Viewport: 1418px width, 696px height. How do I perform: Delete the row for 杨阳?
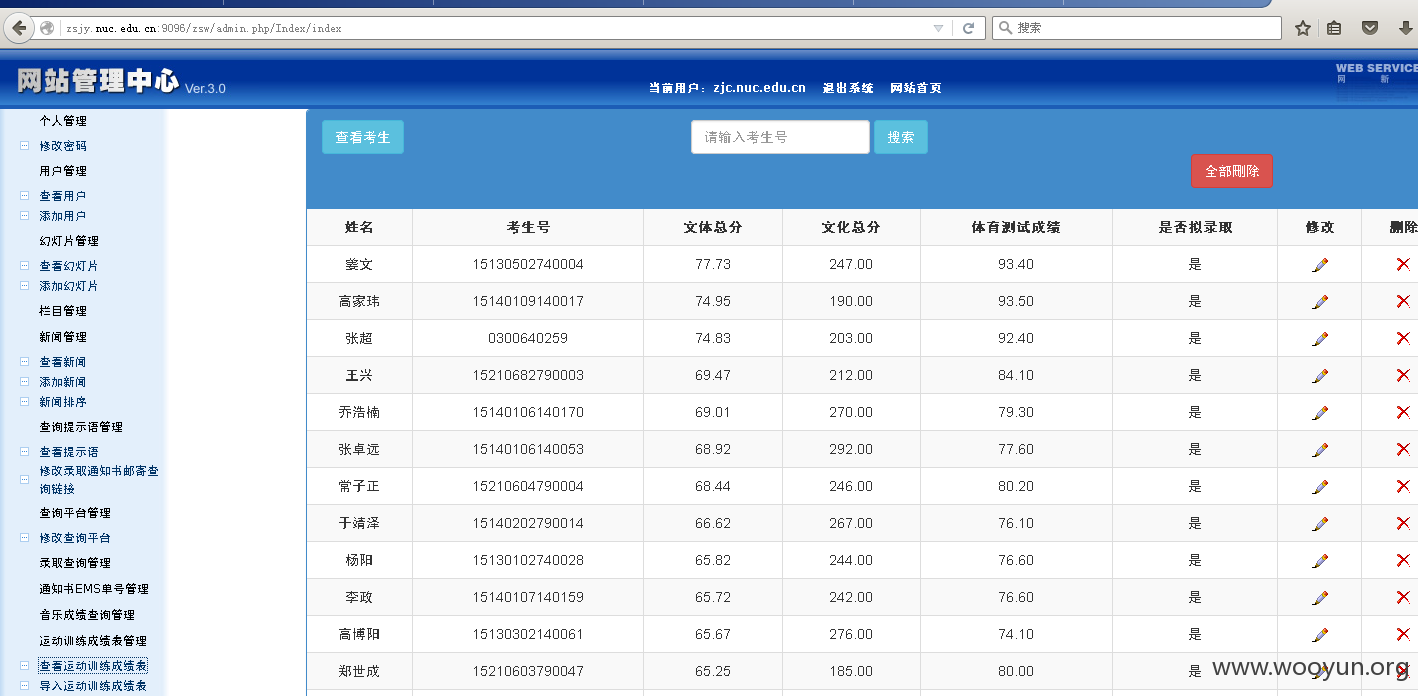click(x=1403, y=560)
